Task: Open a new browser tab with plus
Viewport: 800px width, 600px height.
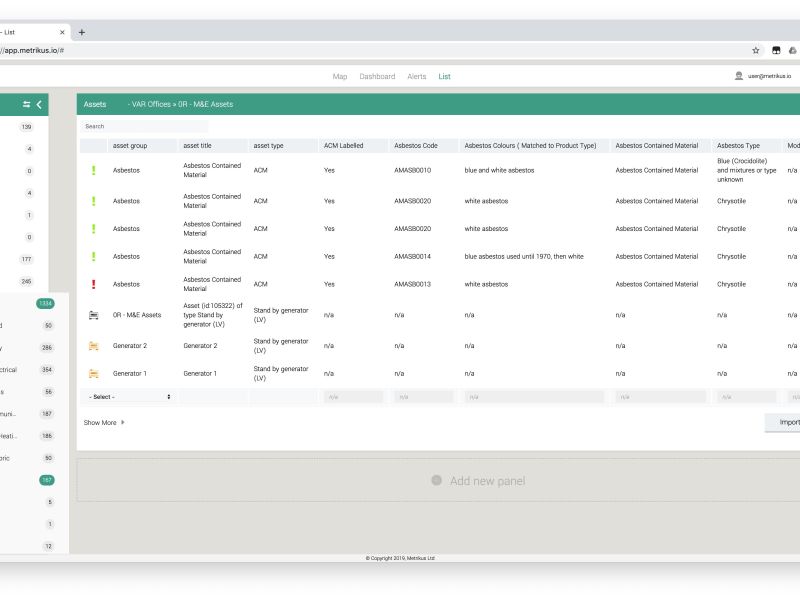Action: [x=82, y=32]
